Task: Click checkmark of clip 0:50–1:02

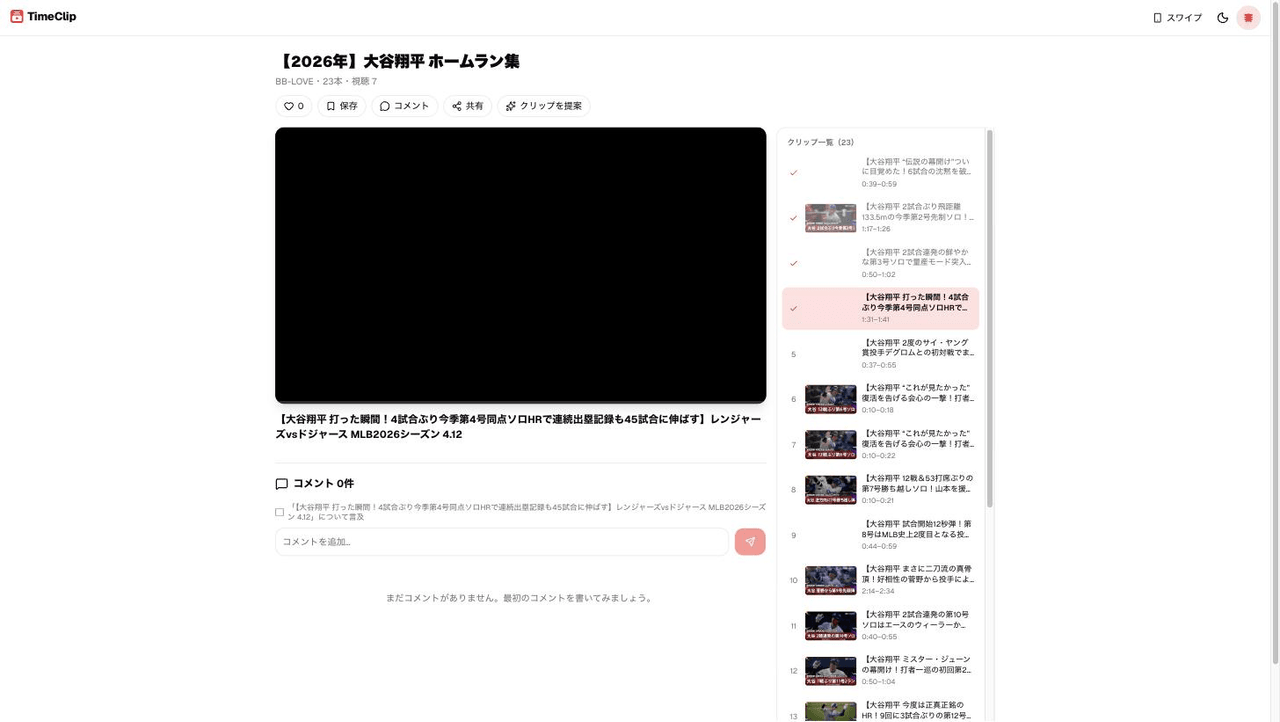Action: coord(794,263)
